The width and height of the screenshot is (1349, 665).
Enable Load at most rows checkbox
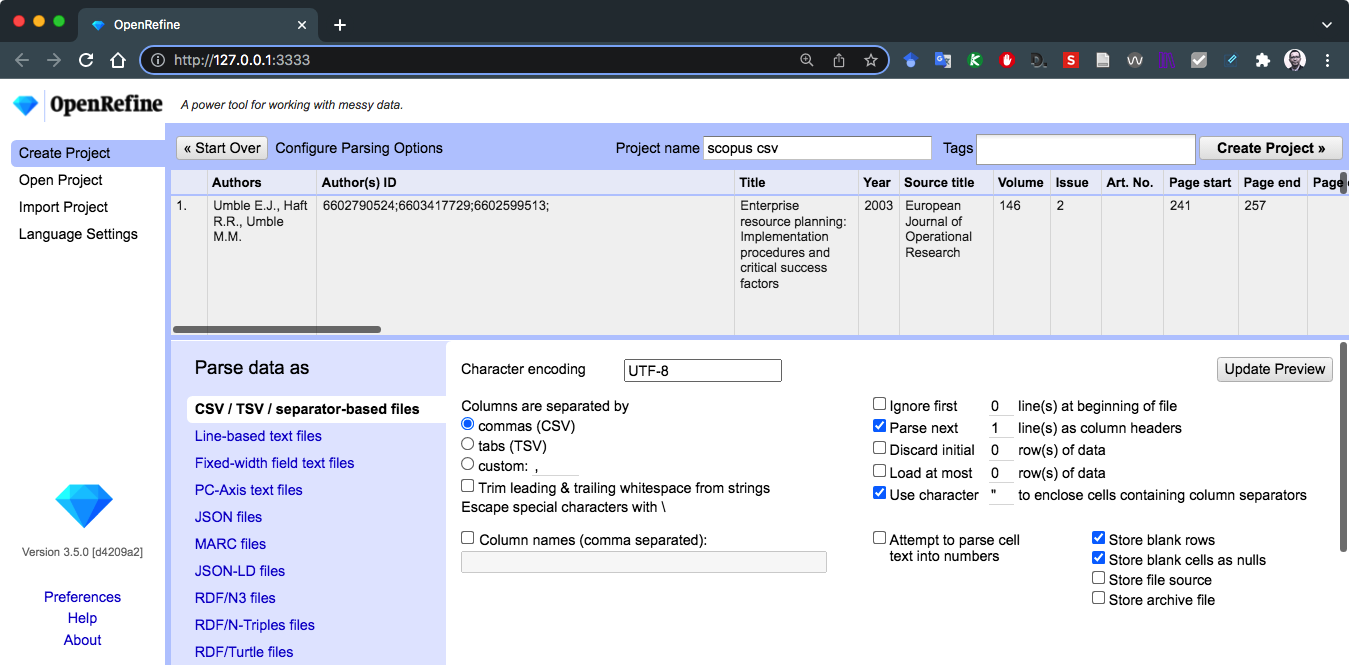coord(879,471)
